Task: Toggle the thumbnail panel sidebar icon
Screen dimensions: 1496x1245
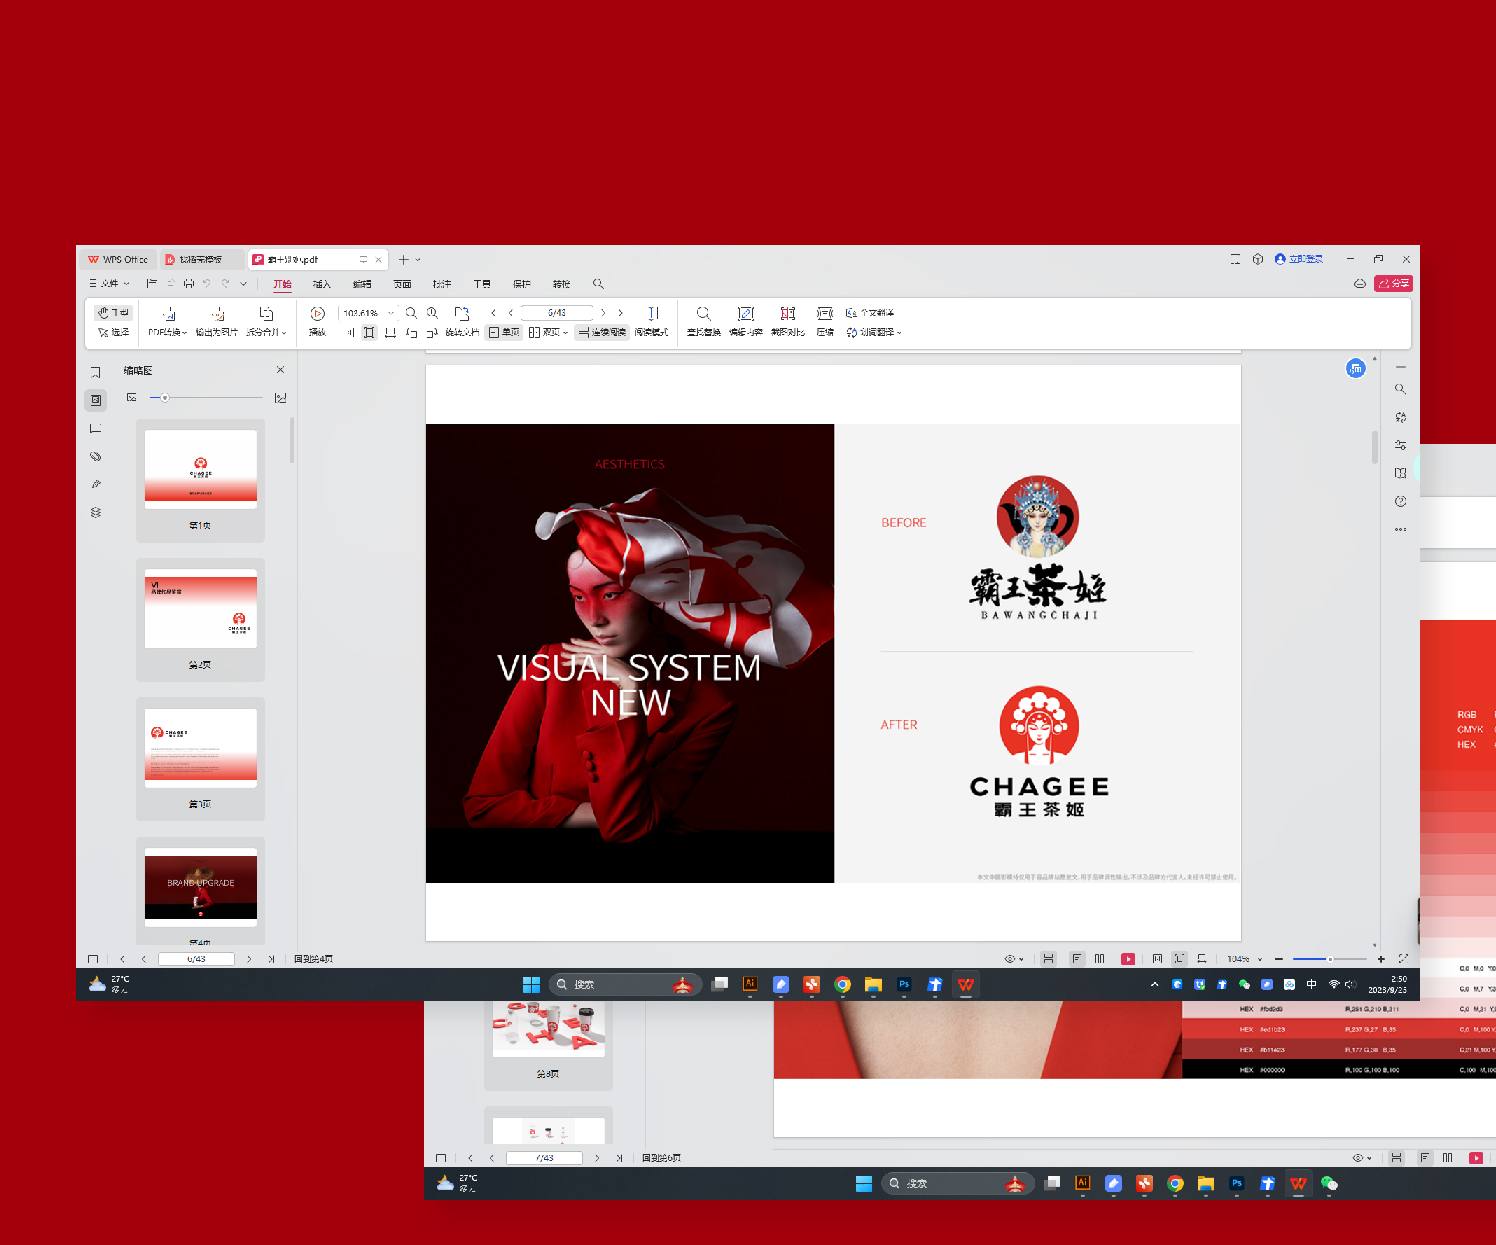Action: coord(96,400)
